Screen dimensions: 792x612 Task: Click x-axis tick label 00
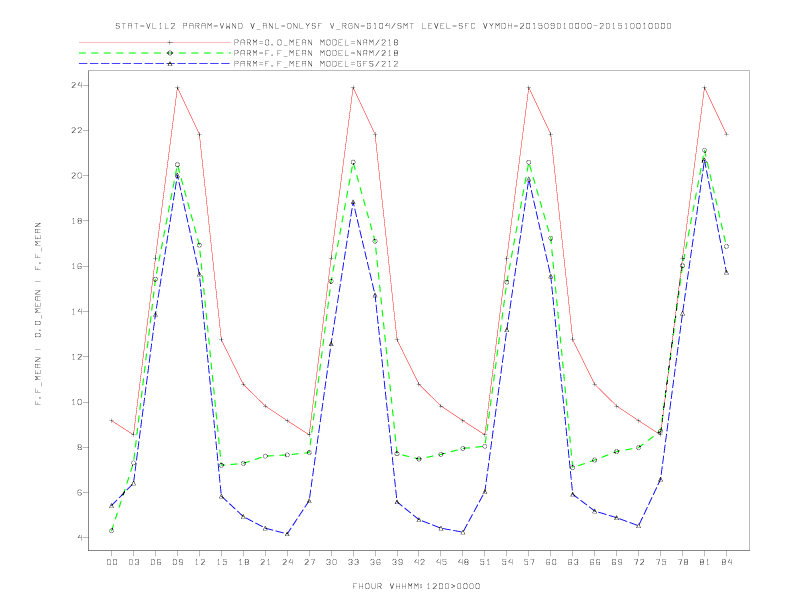pyautogui.click(x=112, y=562)
